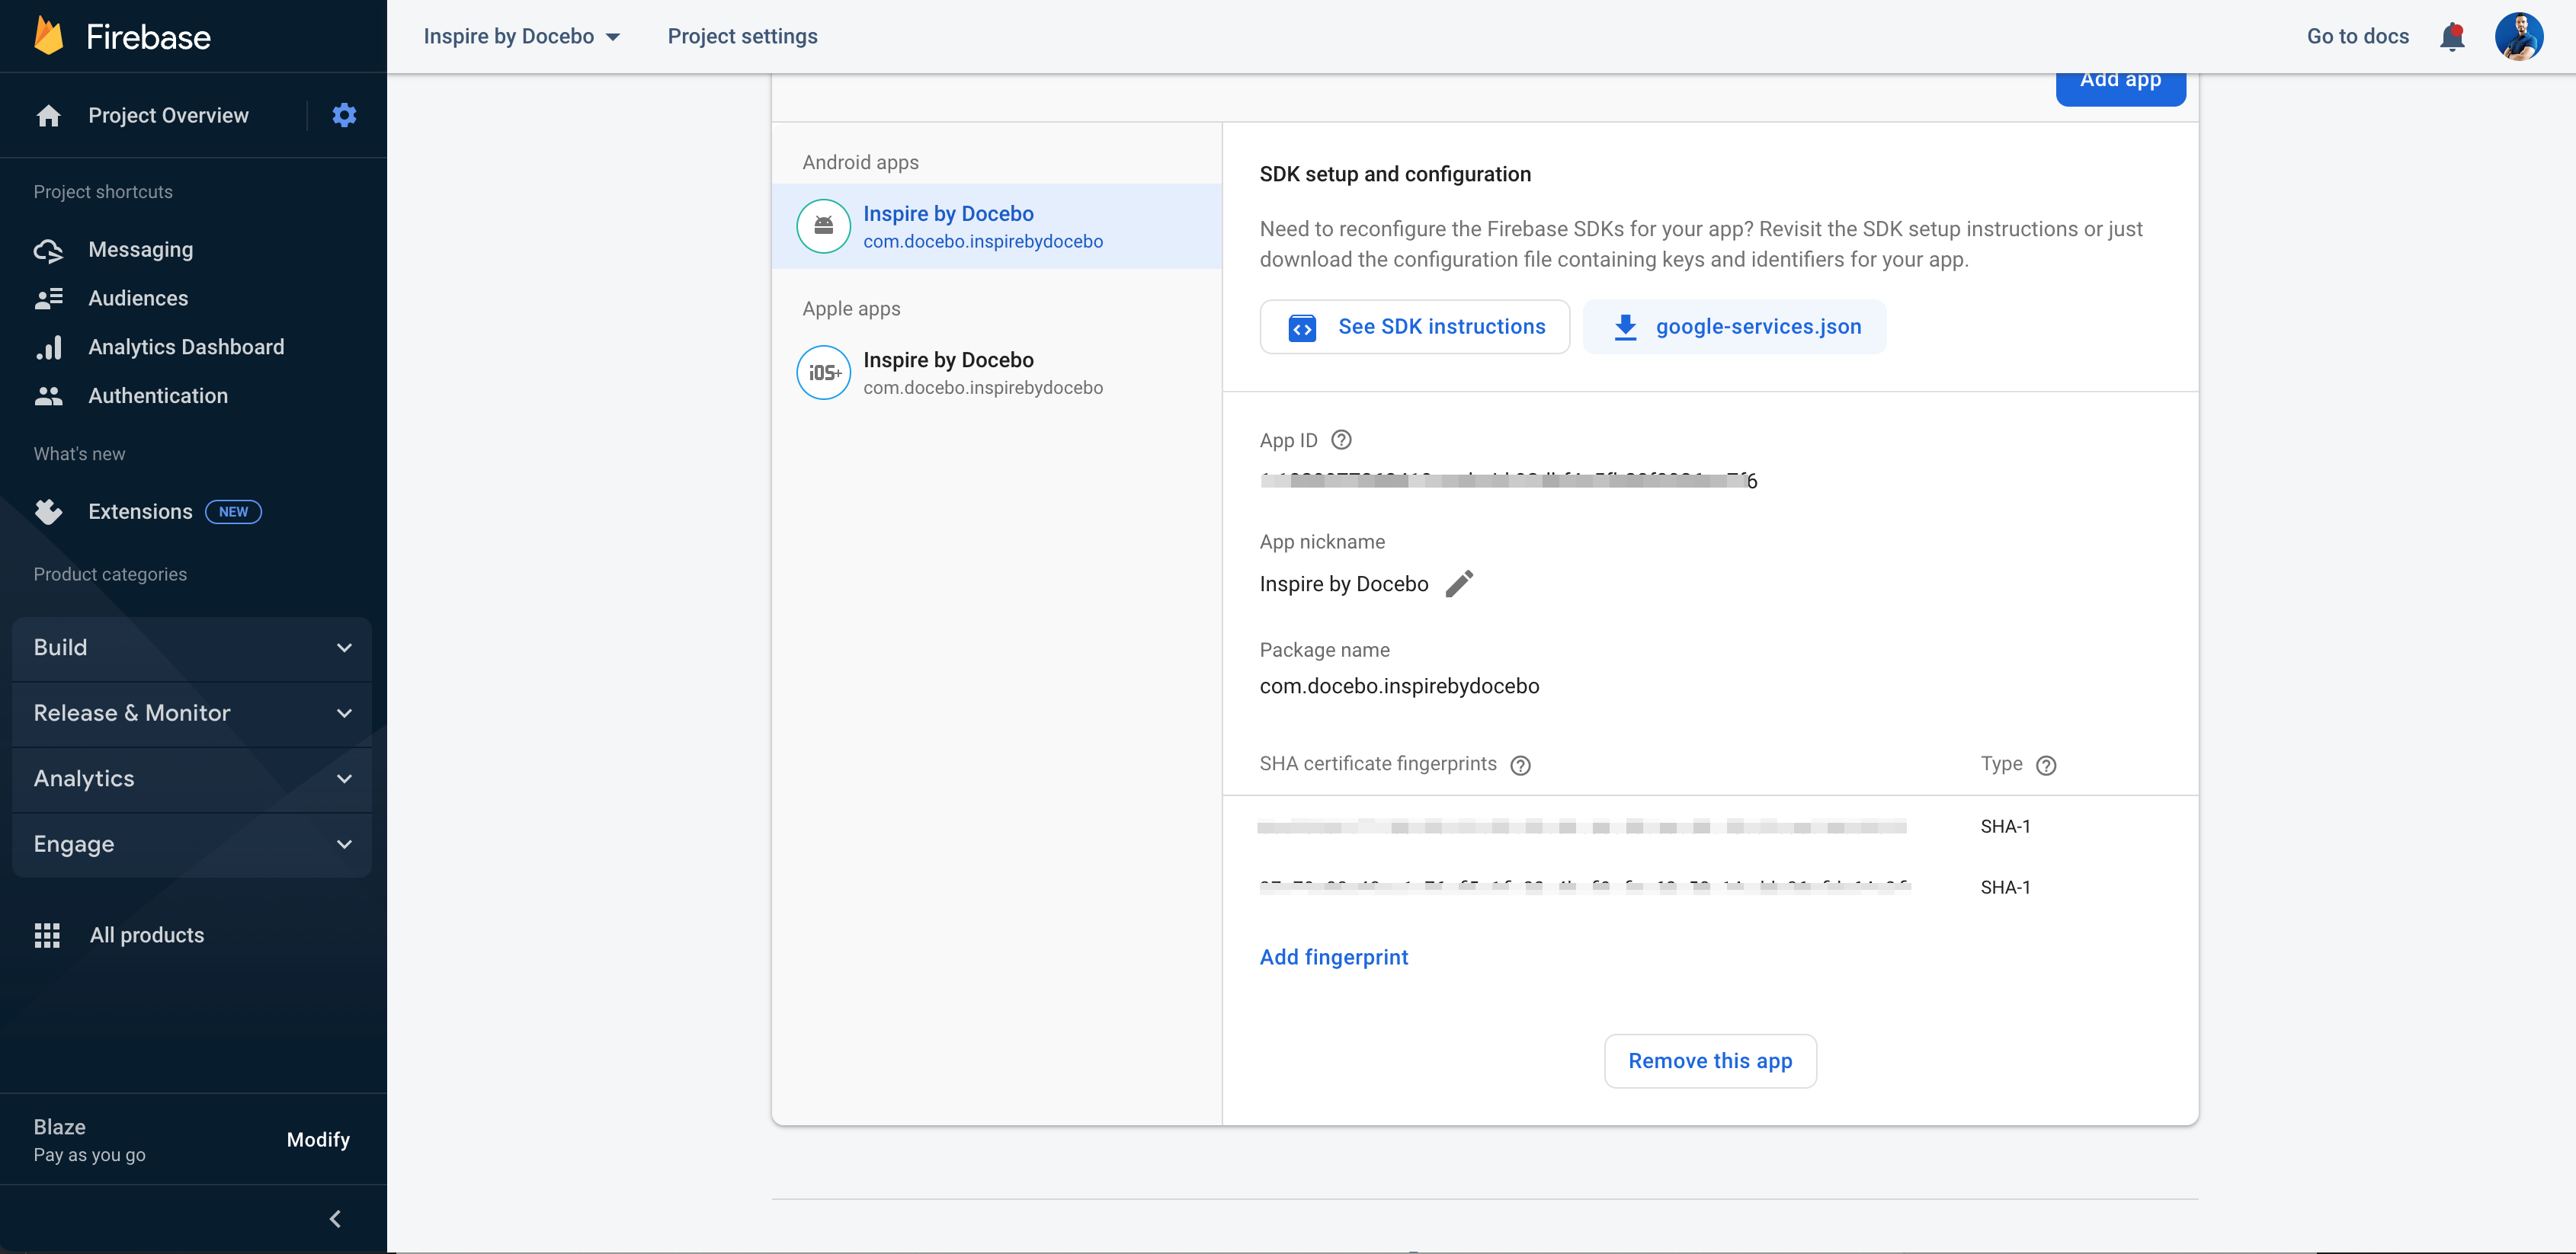Open the Inspire by Docebo project dropdown
The image size is (2576, 1254).
tap(521, 36)
